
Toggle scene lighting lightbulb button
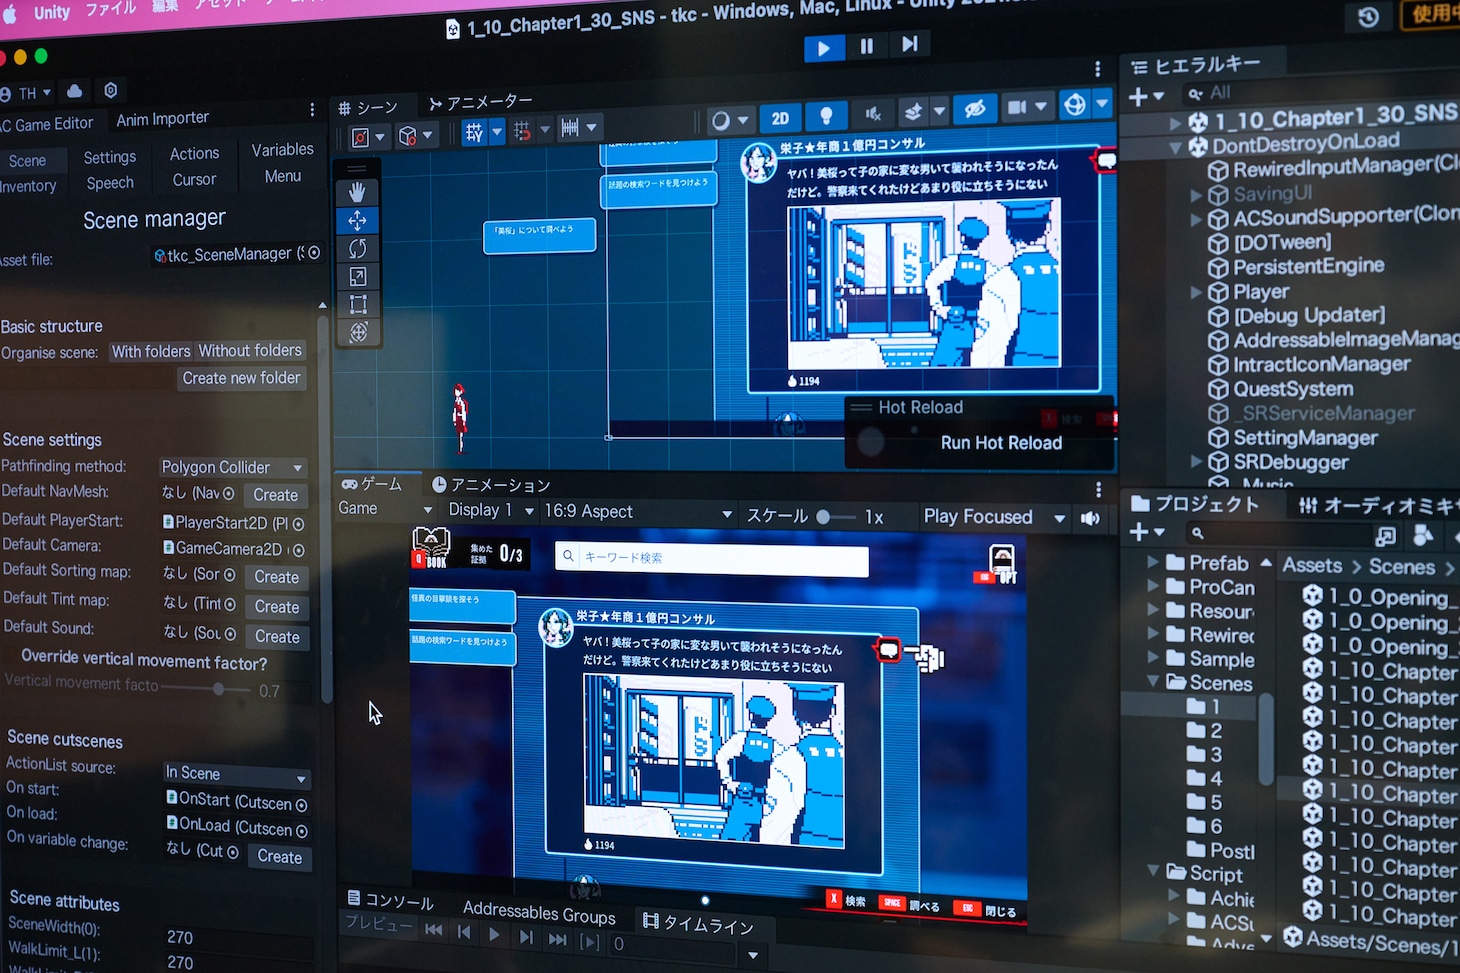[x=826, y=116]
